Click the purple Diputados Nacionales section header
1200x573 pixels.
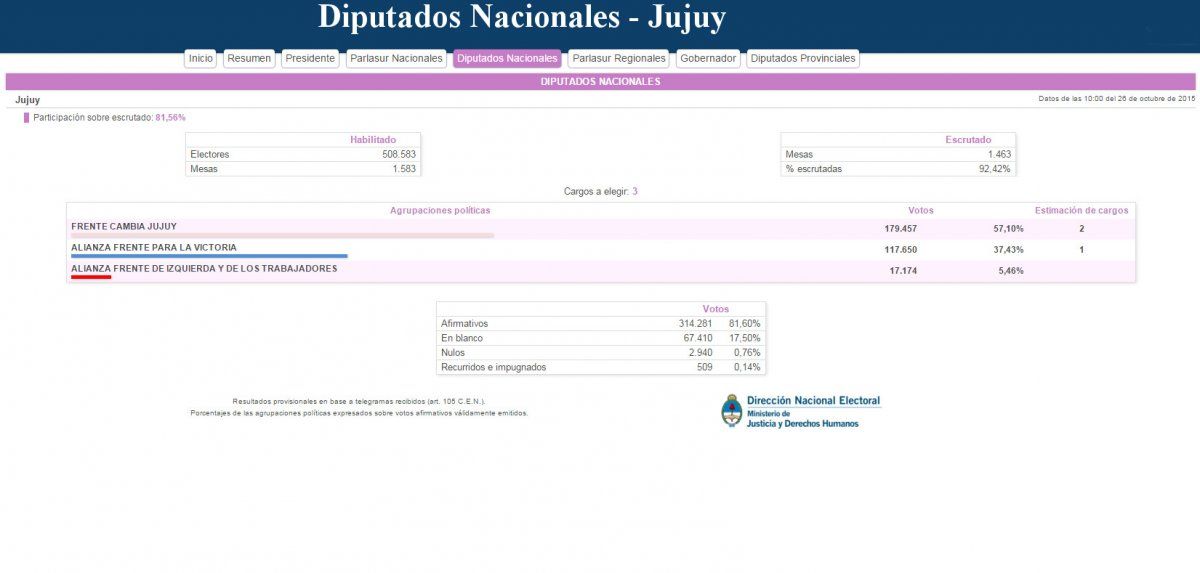(600, 82)
